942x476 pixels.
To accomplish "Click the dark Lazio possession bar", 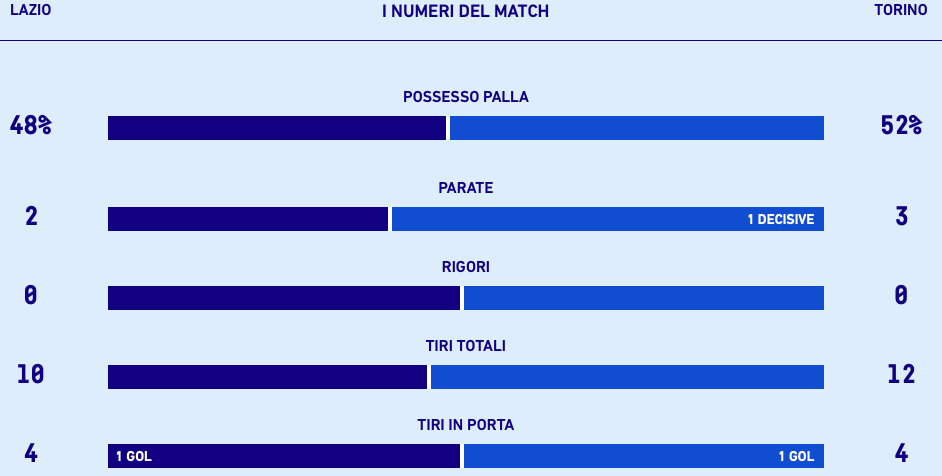I will tap(277, 128).
